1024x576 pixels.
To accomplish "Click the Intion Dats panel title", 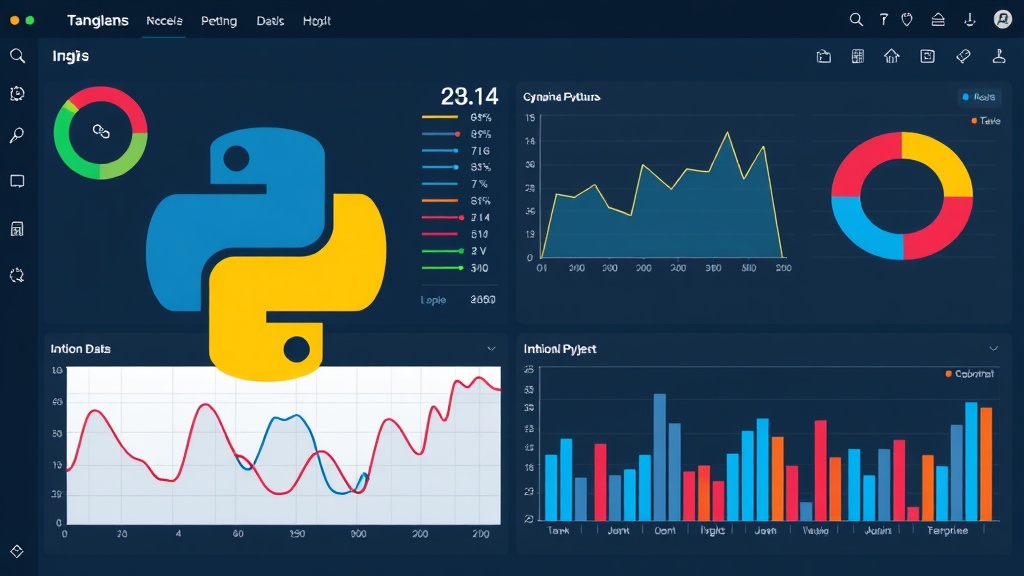I will (80, 349).
